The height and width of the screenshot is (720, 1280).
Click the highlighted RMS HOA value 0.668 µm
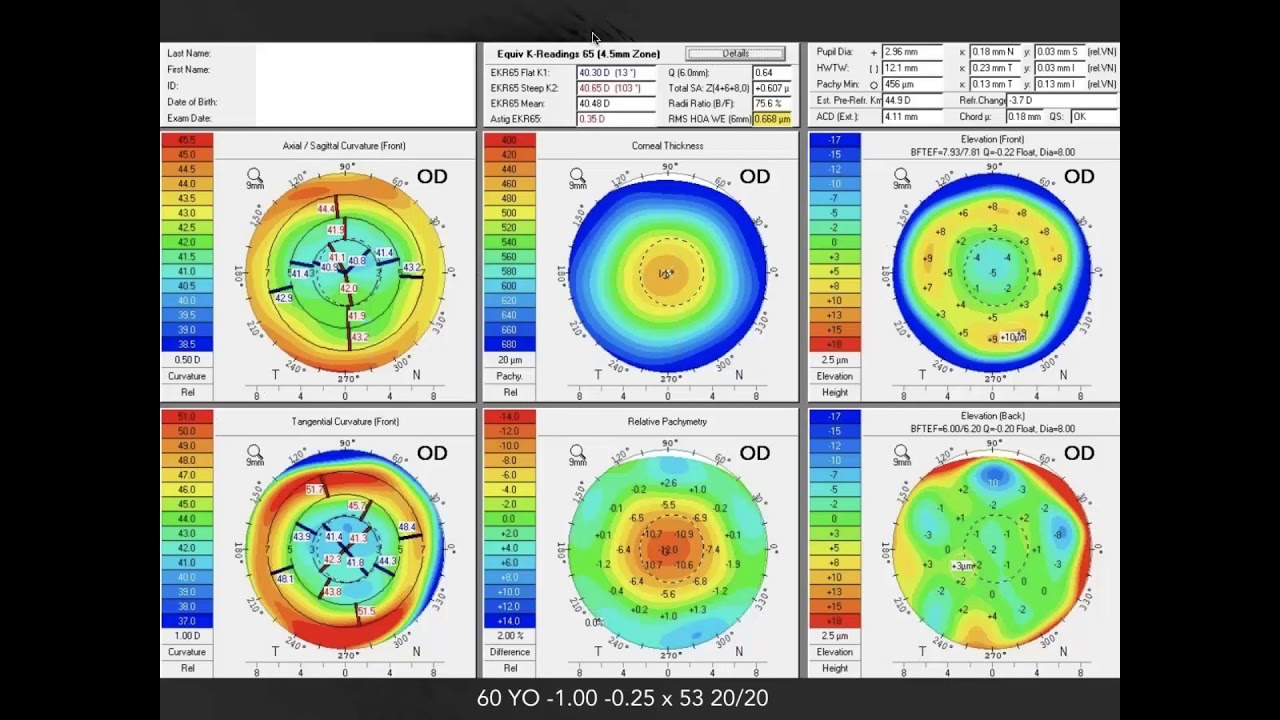coord(772,119)
